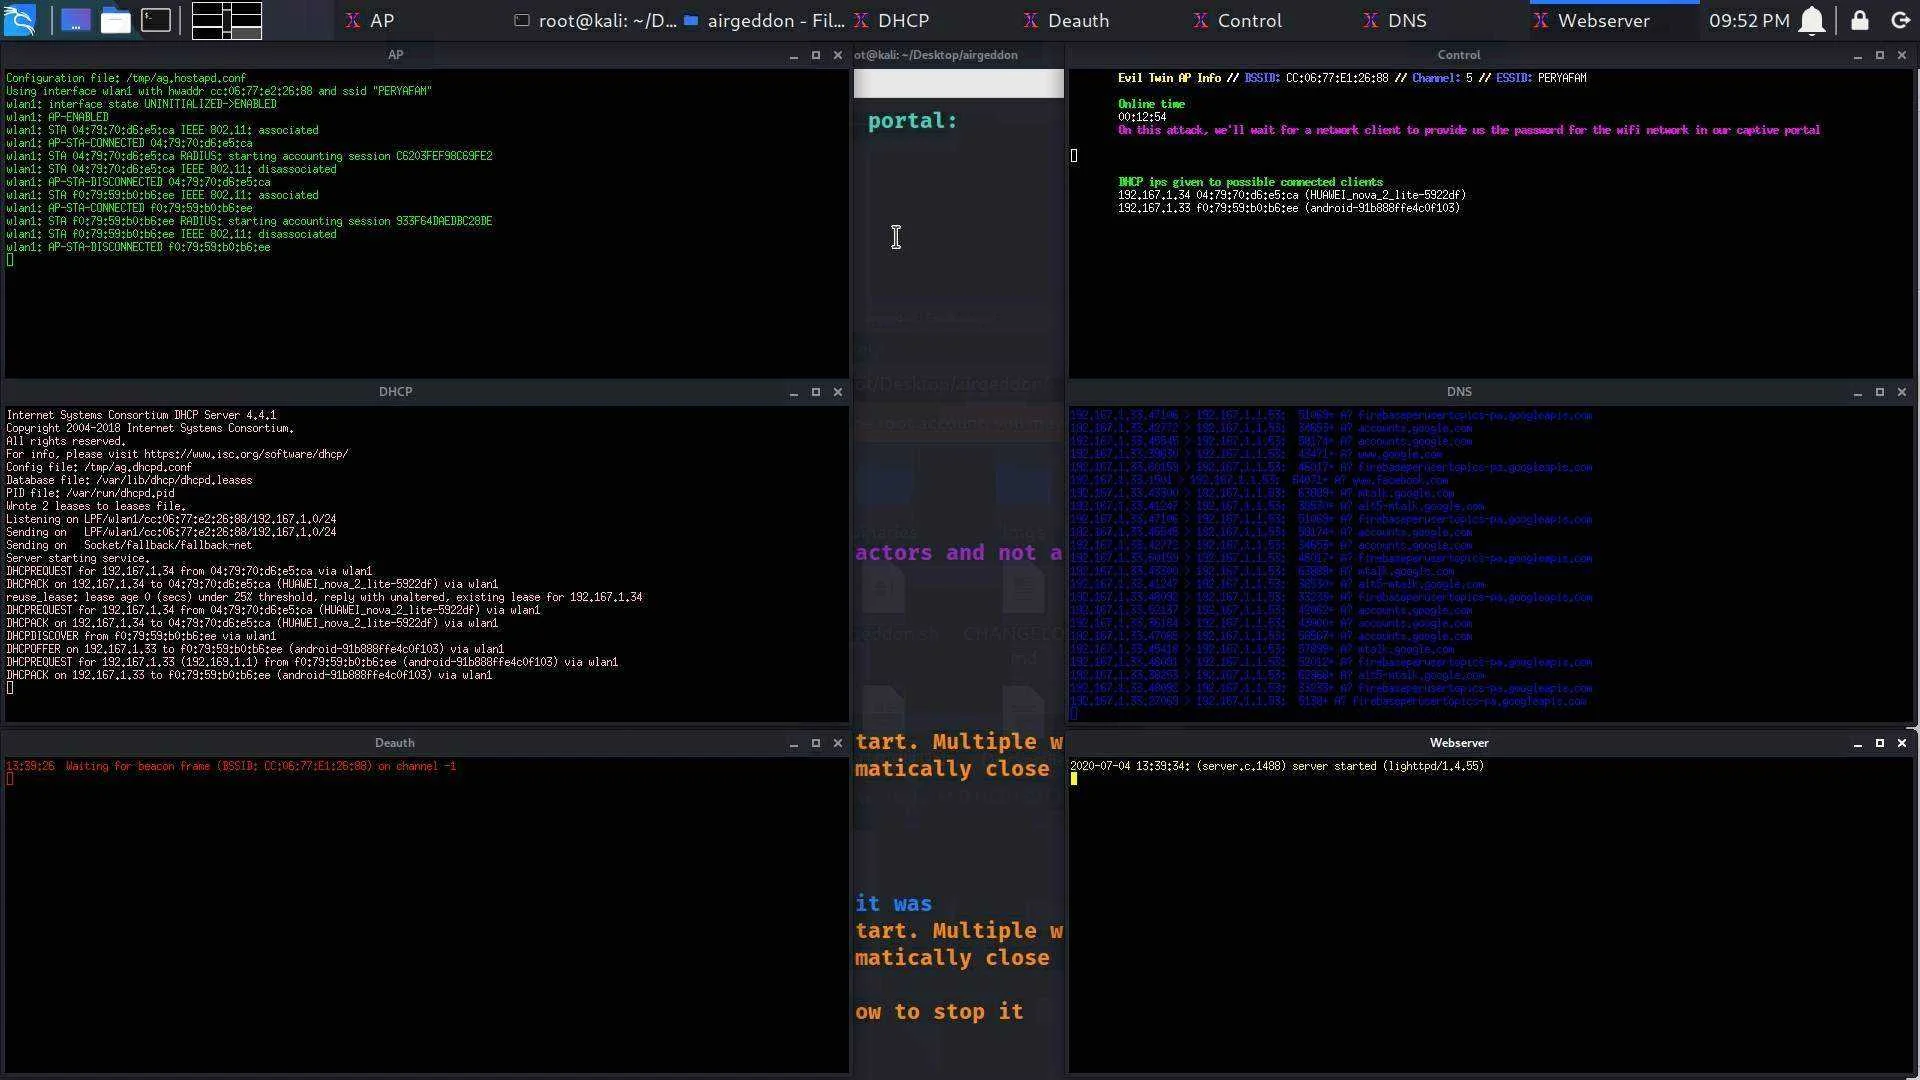Select the workspace switcher in the panel
Image resolution: width=1920 pixels, height=1080 pixels.
227,20
